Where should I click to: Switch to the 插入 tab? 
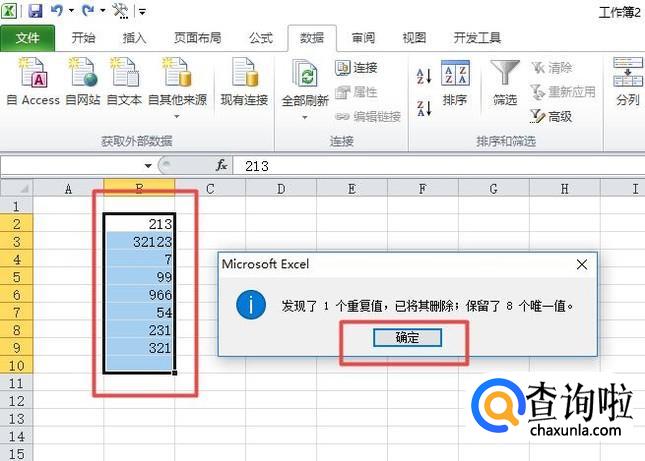pos(135,38)
